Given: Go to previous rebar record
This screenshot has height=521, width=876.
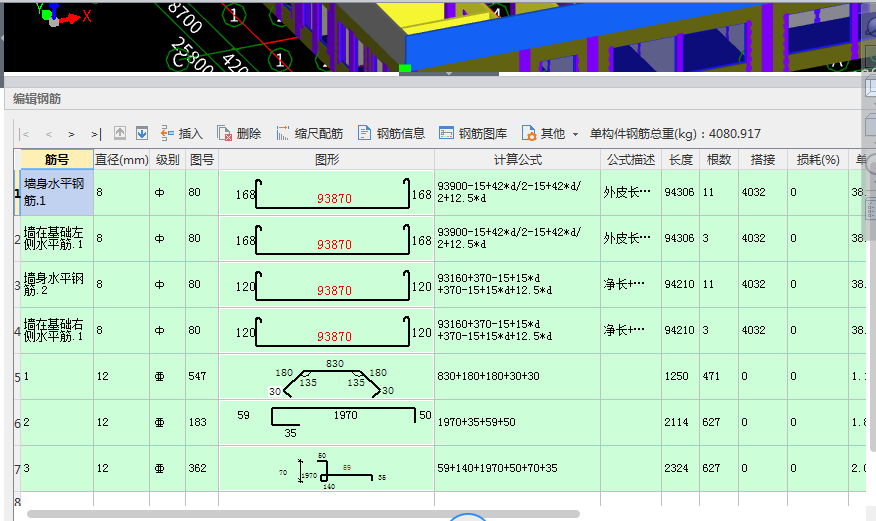Looking at the screenshot, I should coord(49,134).
